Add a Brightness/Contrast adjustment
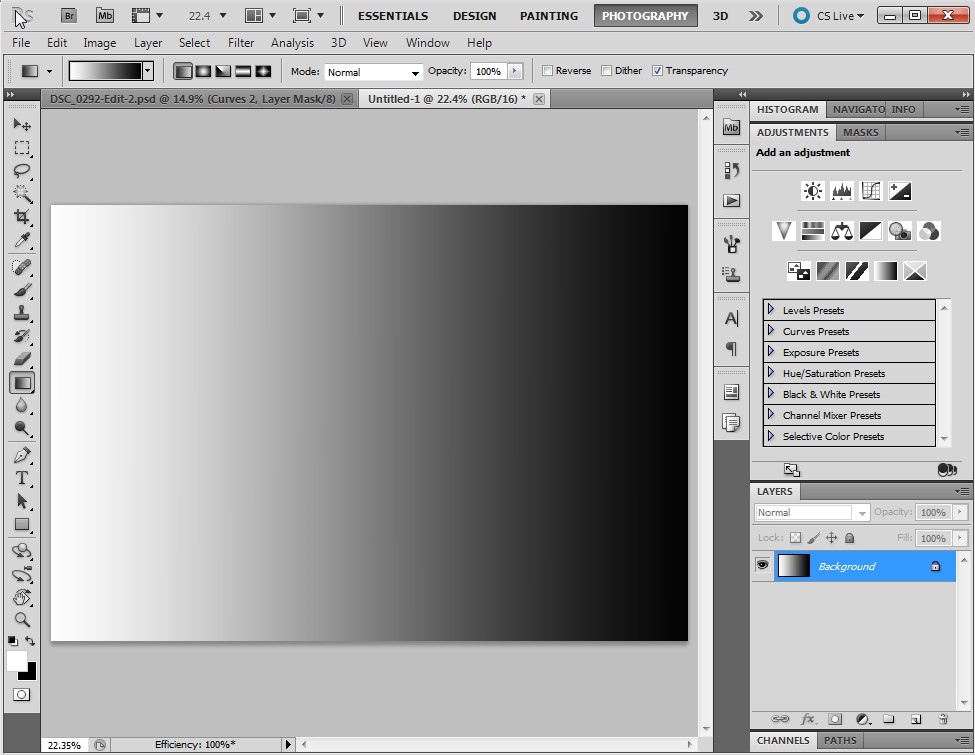This screenshot has width=975, height=755. pos(812,191)
